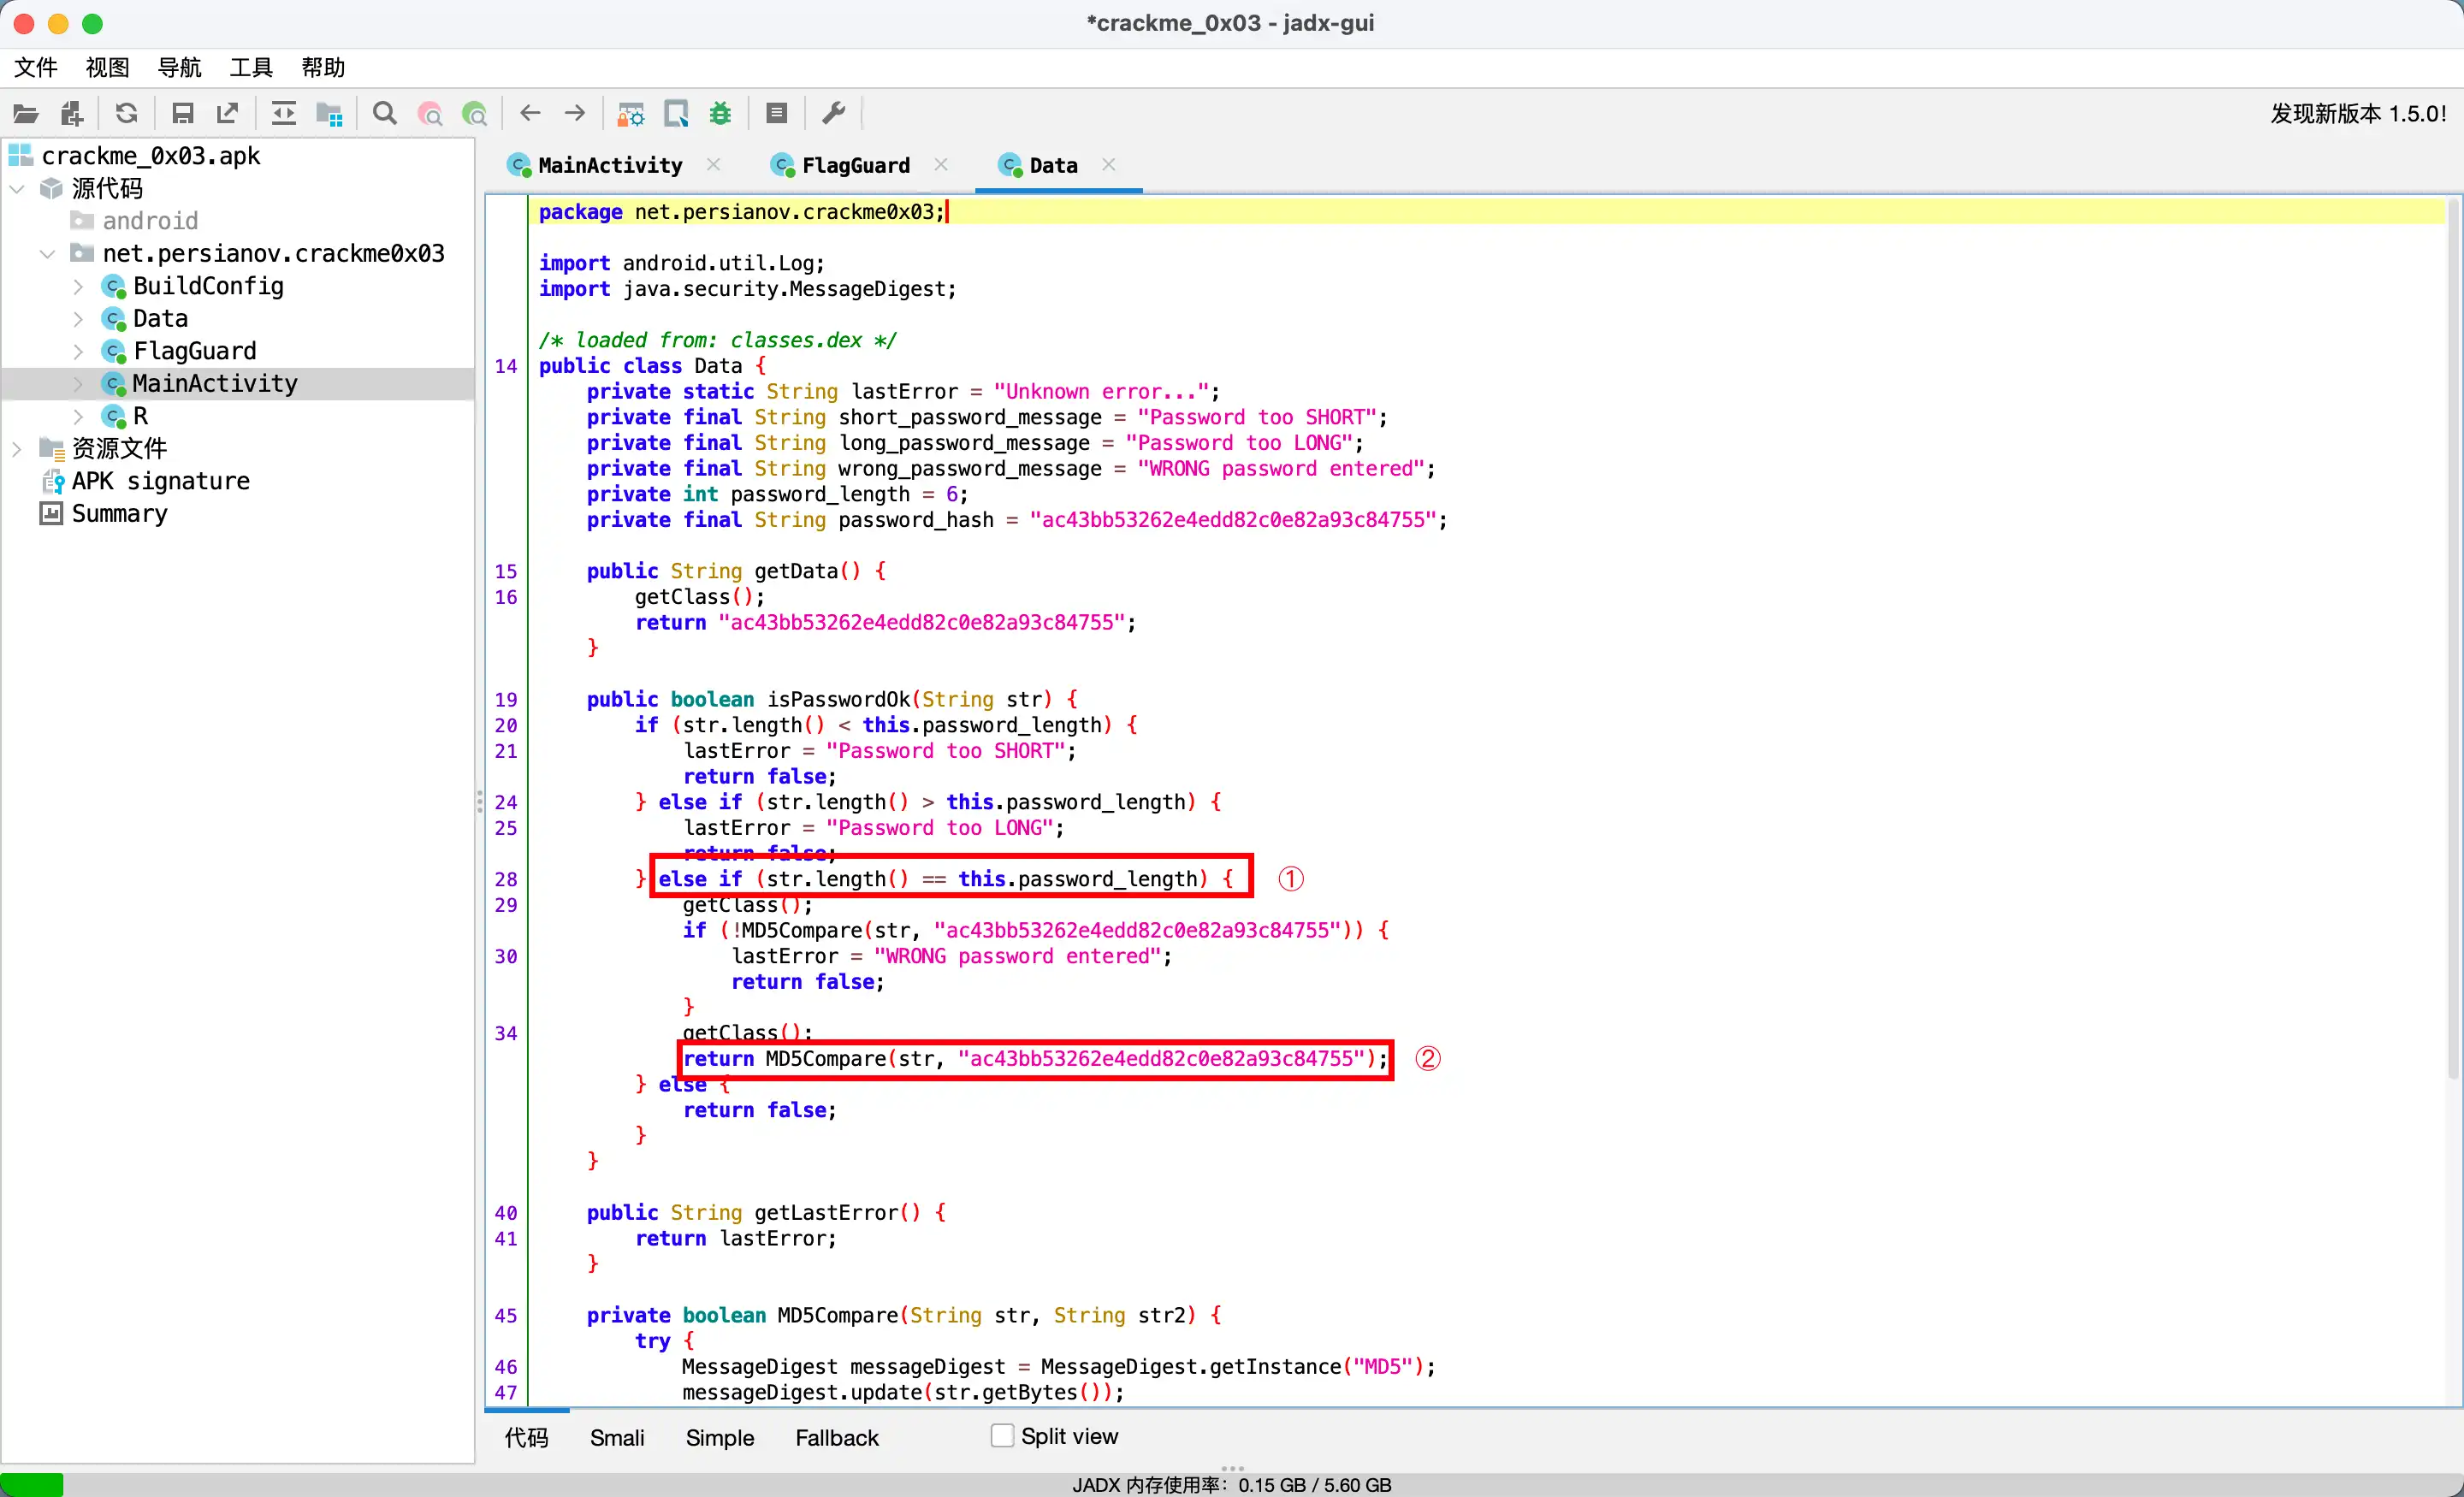The height and width of the screenshot is (1497, 2464).
Task: Switch to Simple view
Action: tap(720, 1437)
